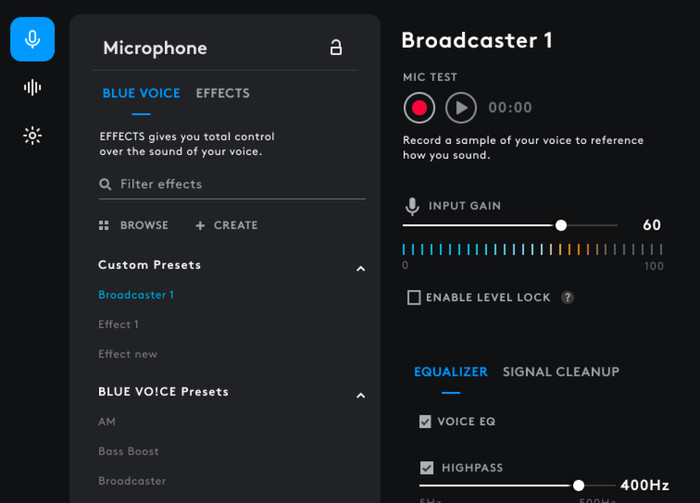Image resolution: width=700 pixels, height=503 pixels.
Task: Open the Level Lock help question mark
Action: tap(567, 298)
